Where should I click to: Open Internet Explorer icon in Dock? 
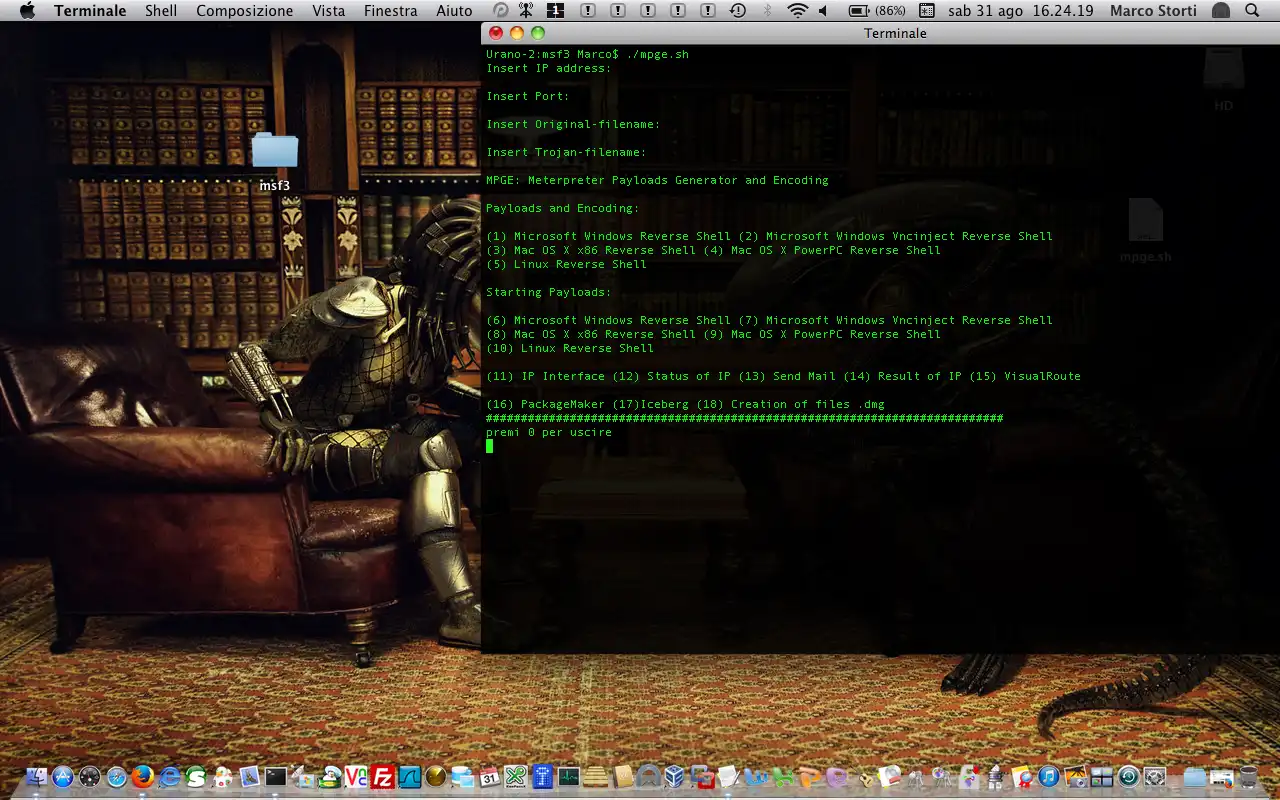(x=170, y=777)
